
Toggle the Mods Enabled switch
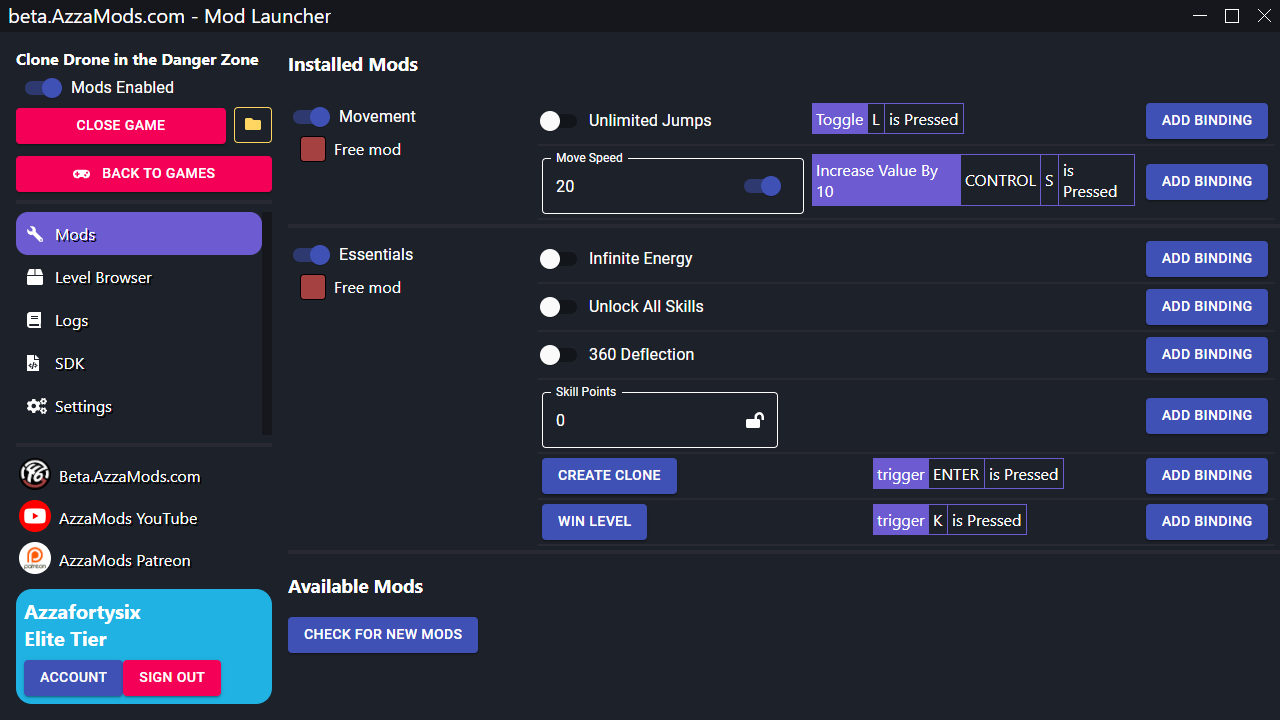(x=44, y=88)
